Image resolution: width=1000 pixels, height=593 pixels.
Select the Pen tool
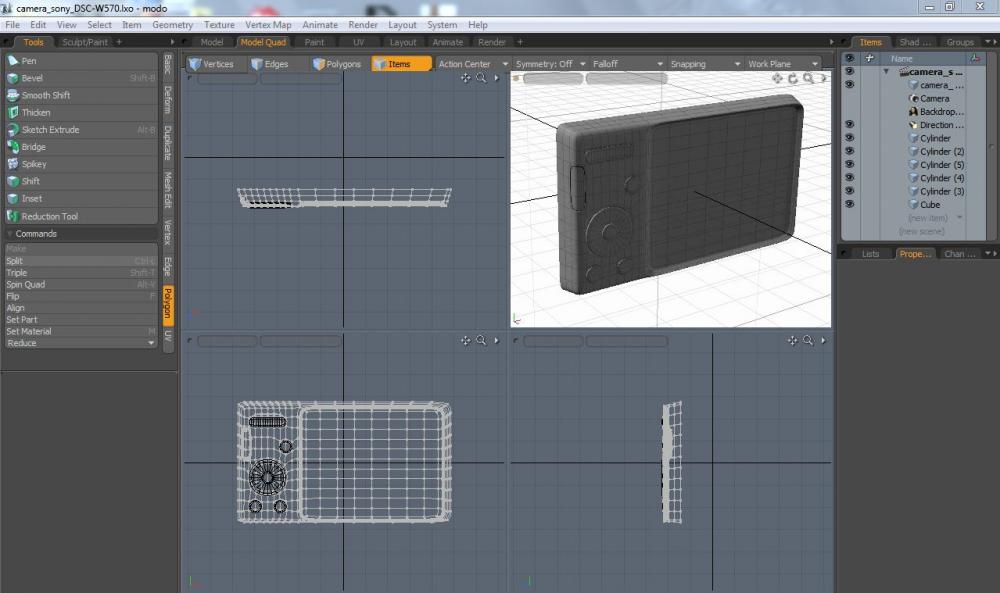point(30,61)
